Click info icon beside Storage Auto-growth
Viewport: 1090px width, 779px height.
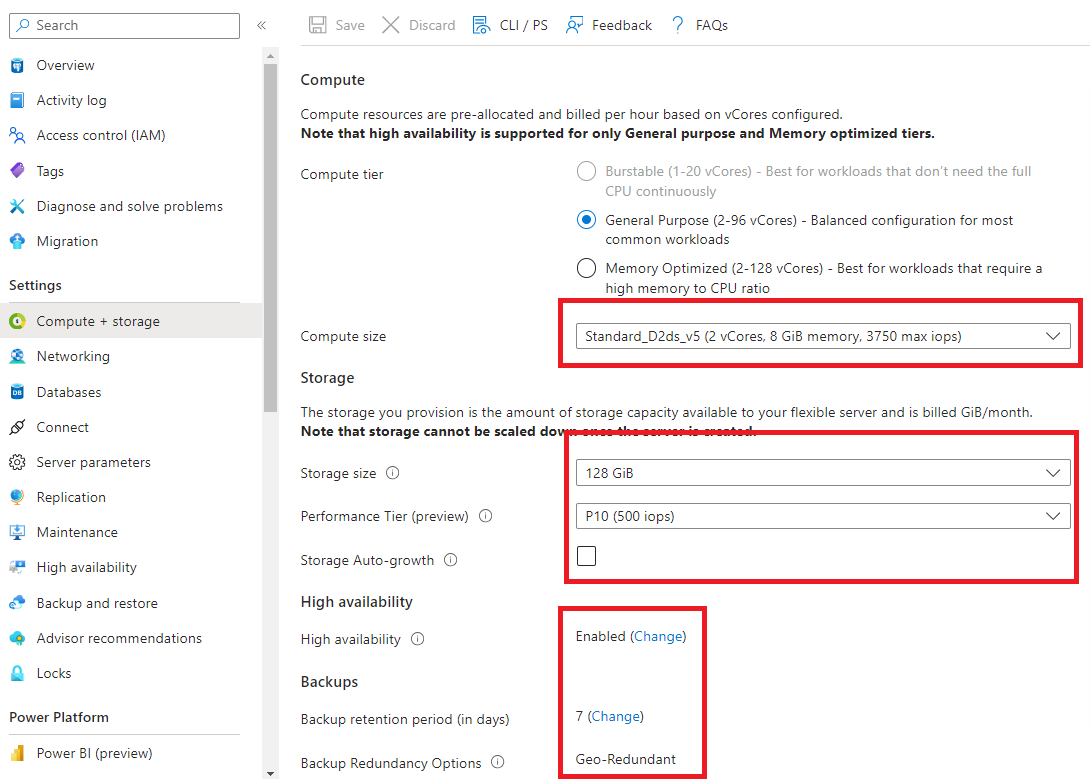tap(450, 559)
